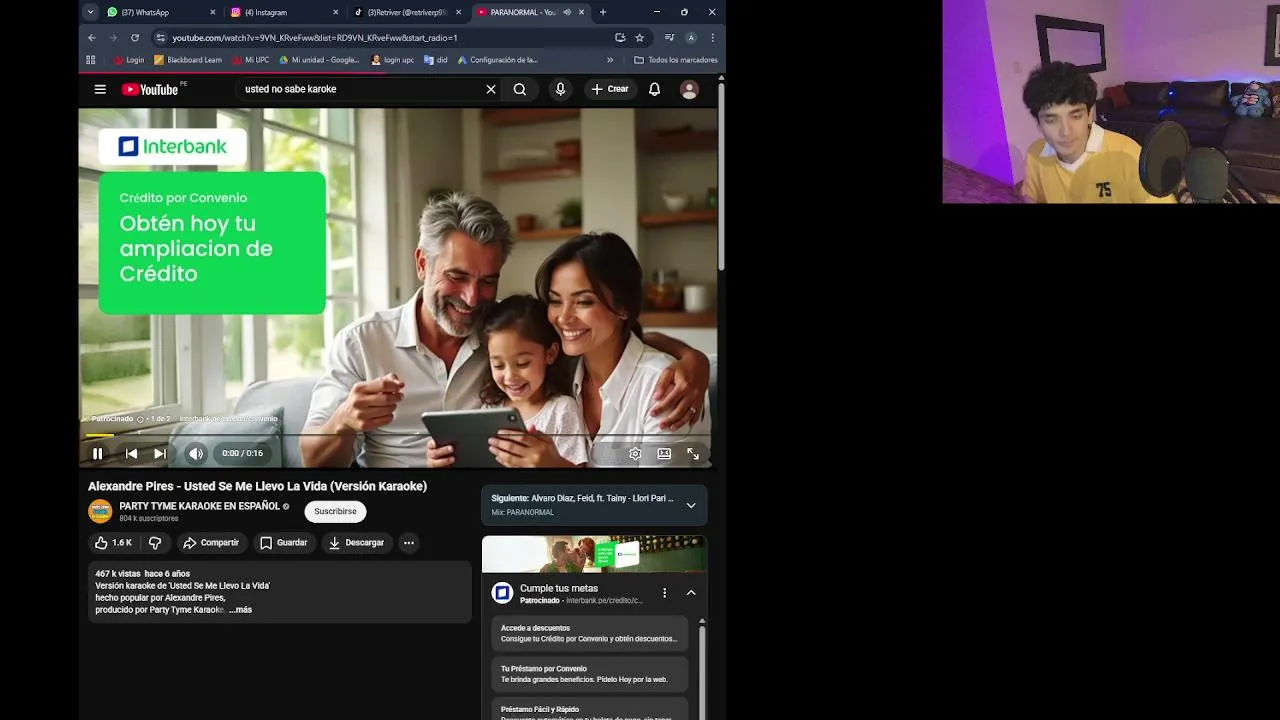
Task: Pause the playing video ad
Action: tap(97, 453)
